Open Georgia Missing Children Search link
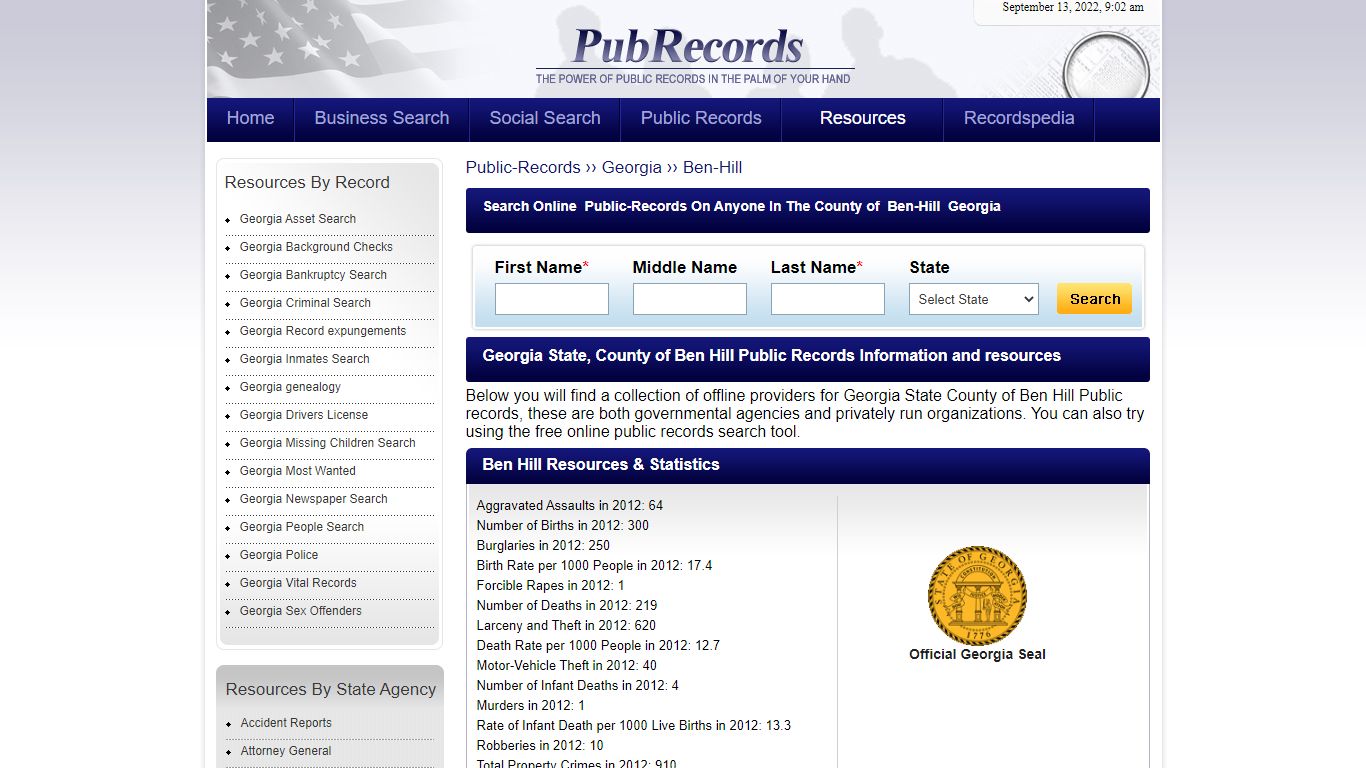This screenshot has height=768, width=1366. [328, 443]
